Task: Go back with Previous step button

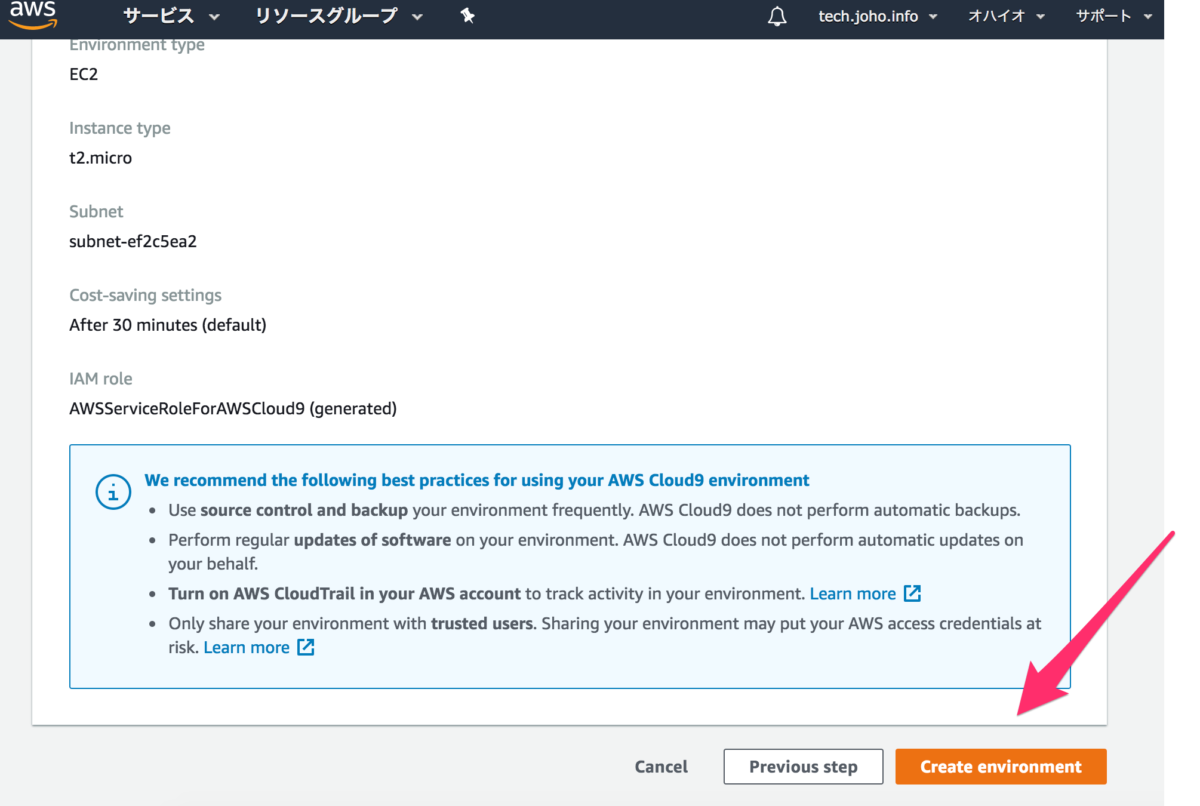Action: tap(803, 767)
